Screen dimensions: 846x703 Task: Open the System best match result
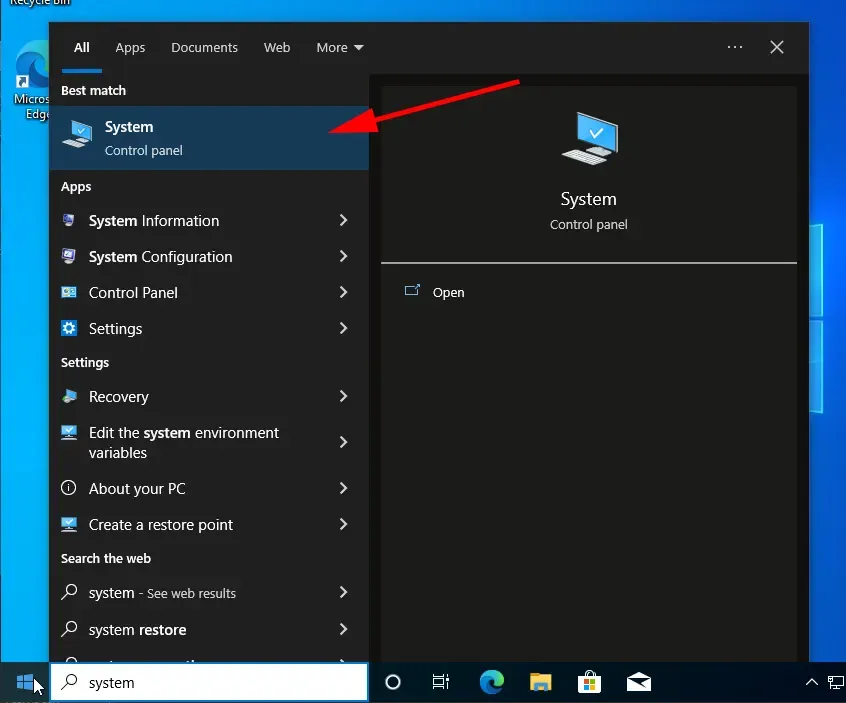click(209, 138)
